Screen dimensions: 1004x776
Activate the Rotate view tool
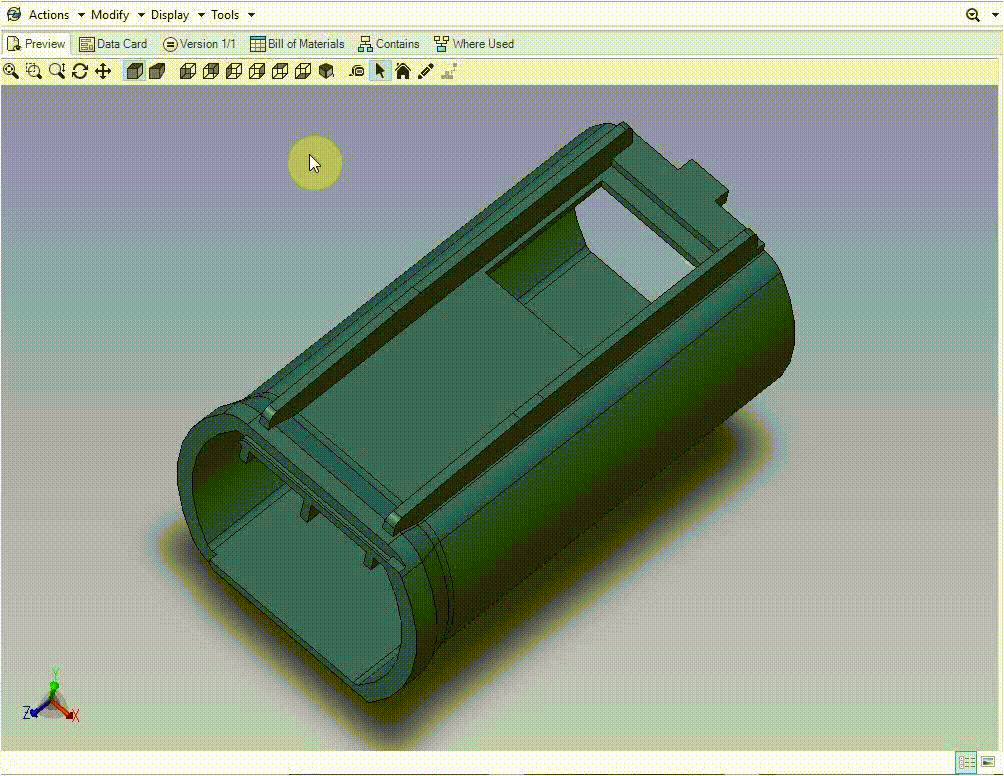80,71
